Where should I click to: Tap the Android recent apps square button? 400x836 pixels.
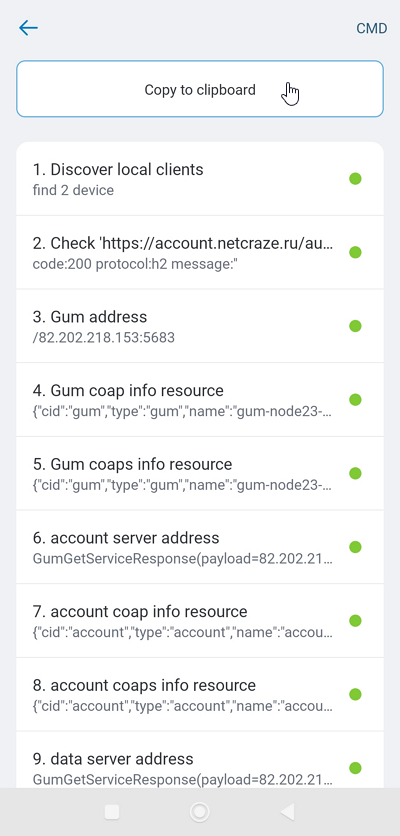tap(112, 812)
